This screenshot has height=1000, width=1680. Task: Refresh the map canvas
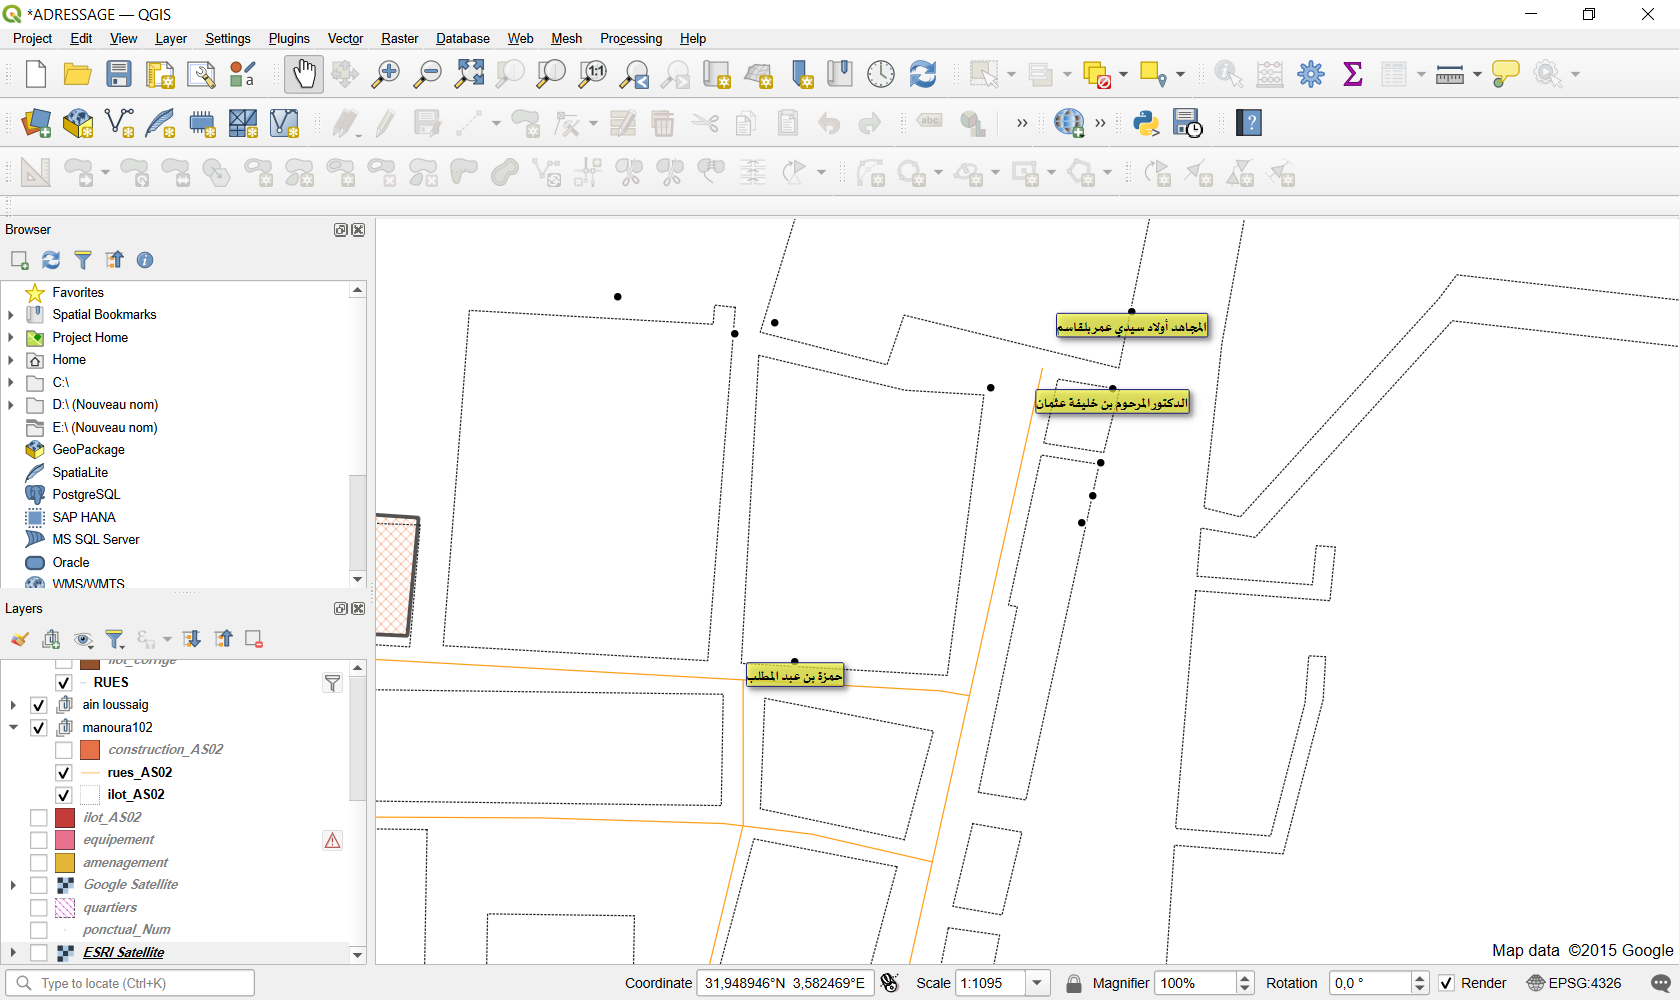pos(923,74)
